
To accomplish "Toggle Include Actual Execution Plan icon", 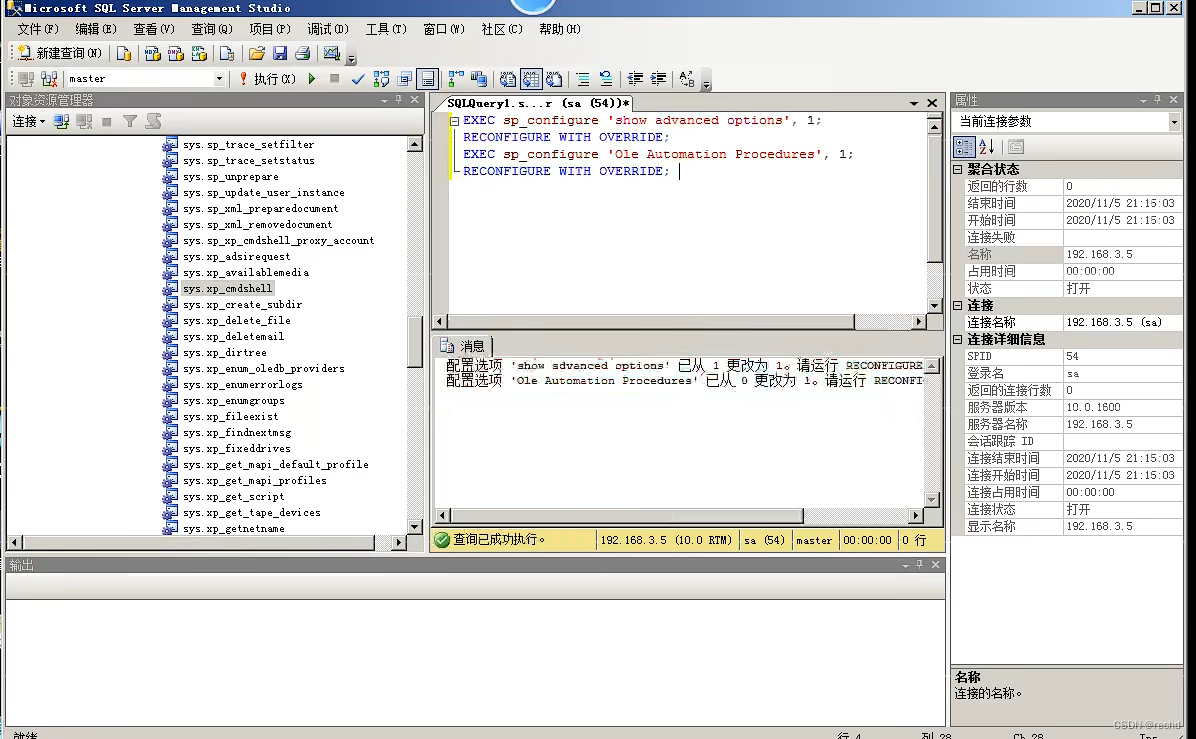I will 456,79.
